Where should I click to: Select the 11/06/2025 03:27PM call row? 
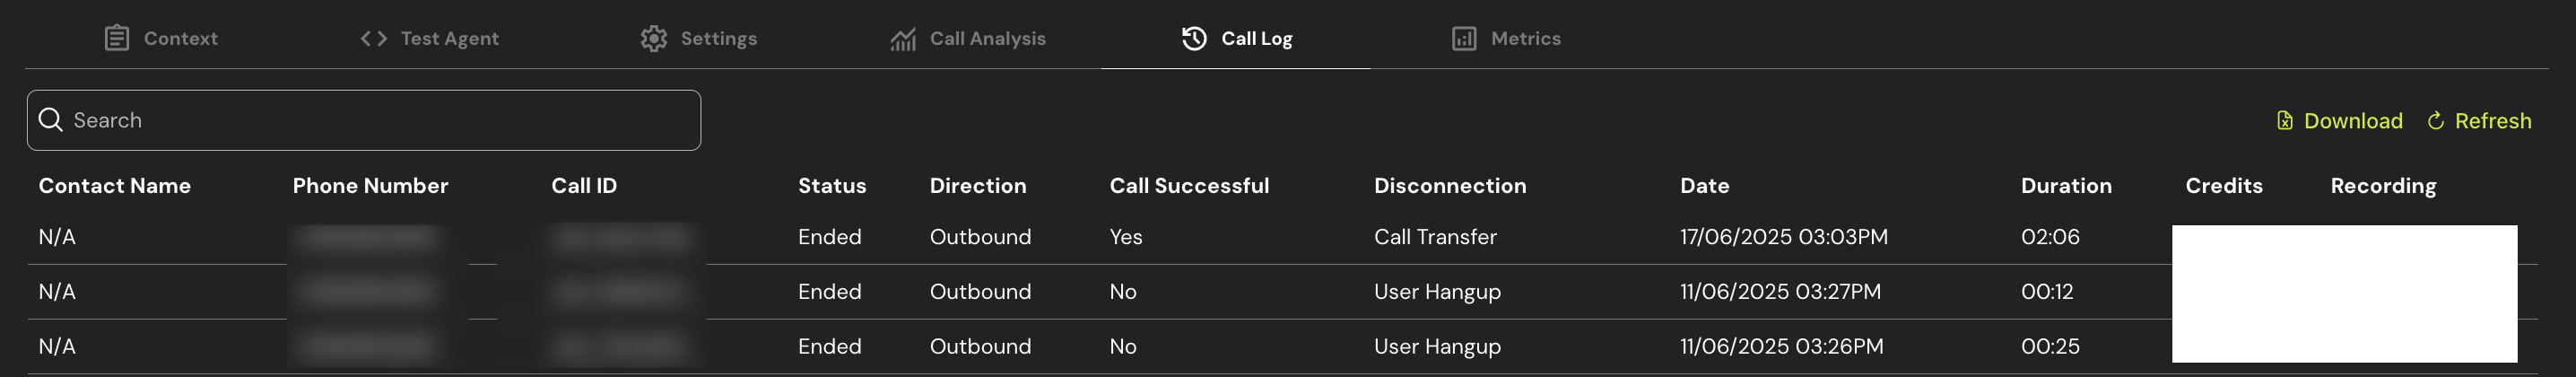click(x=1780, y=291)
